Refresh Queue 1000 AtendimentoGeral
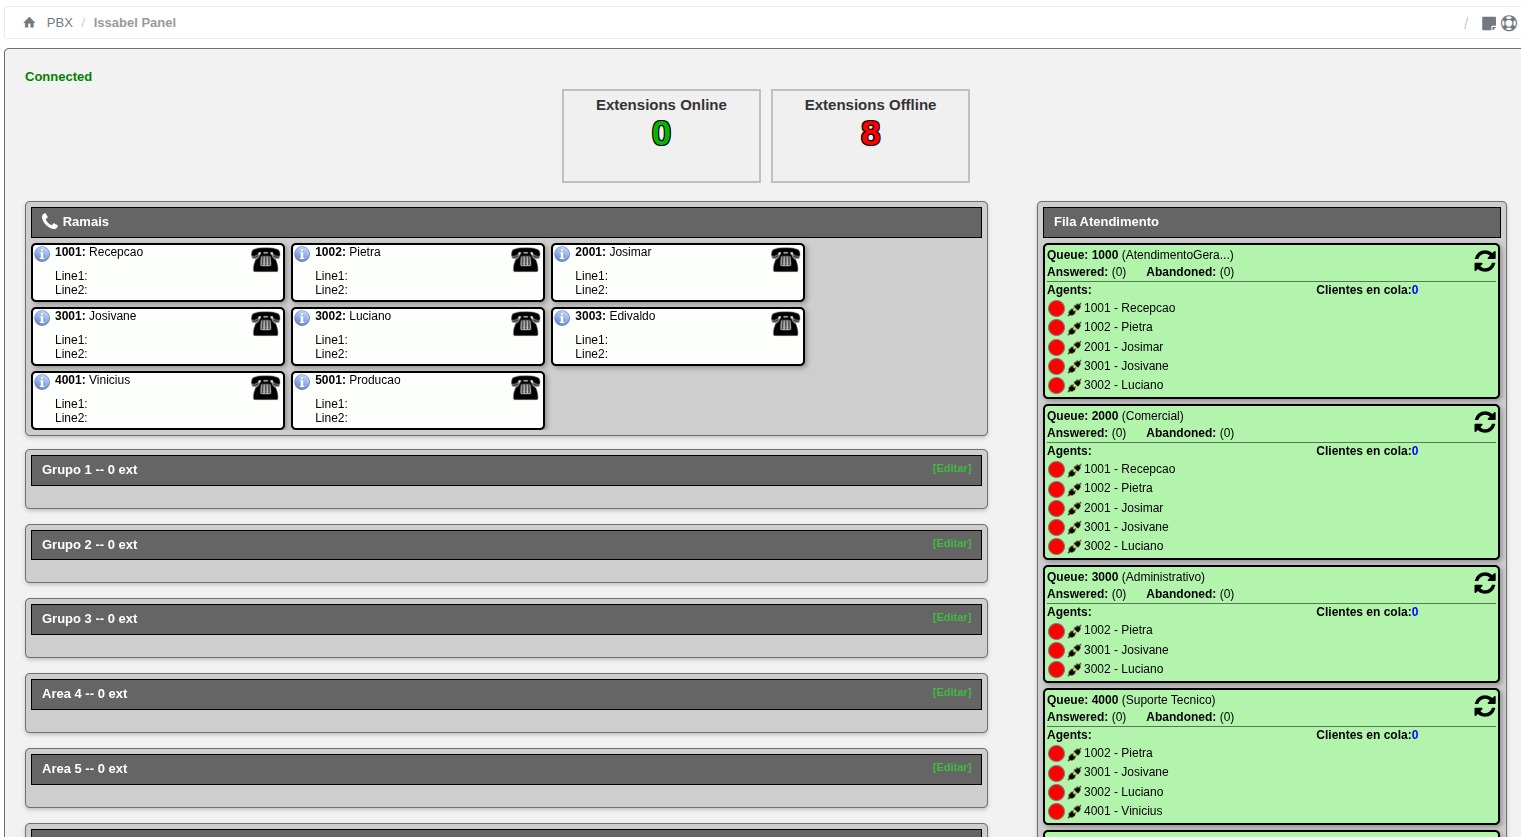Viewport: 1521px width, 837px height. pos(1484,261)
